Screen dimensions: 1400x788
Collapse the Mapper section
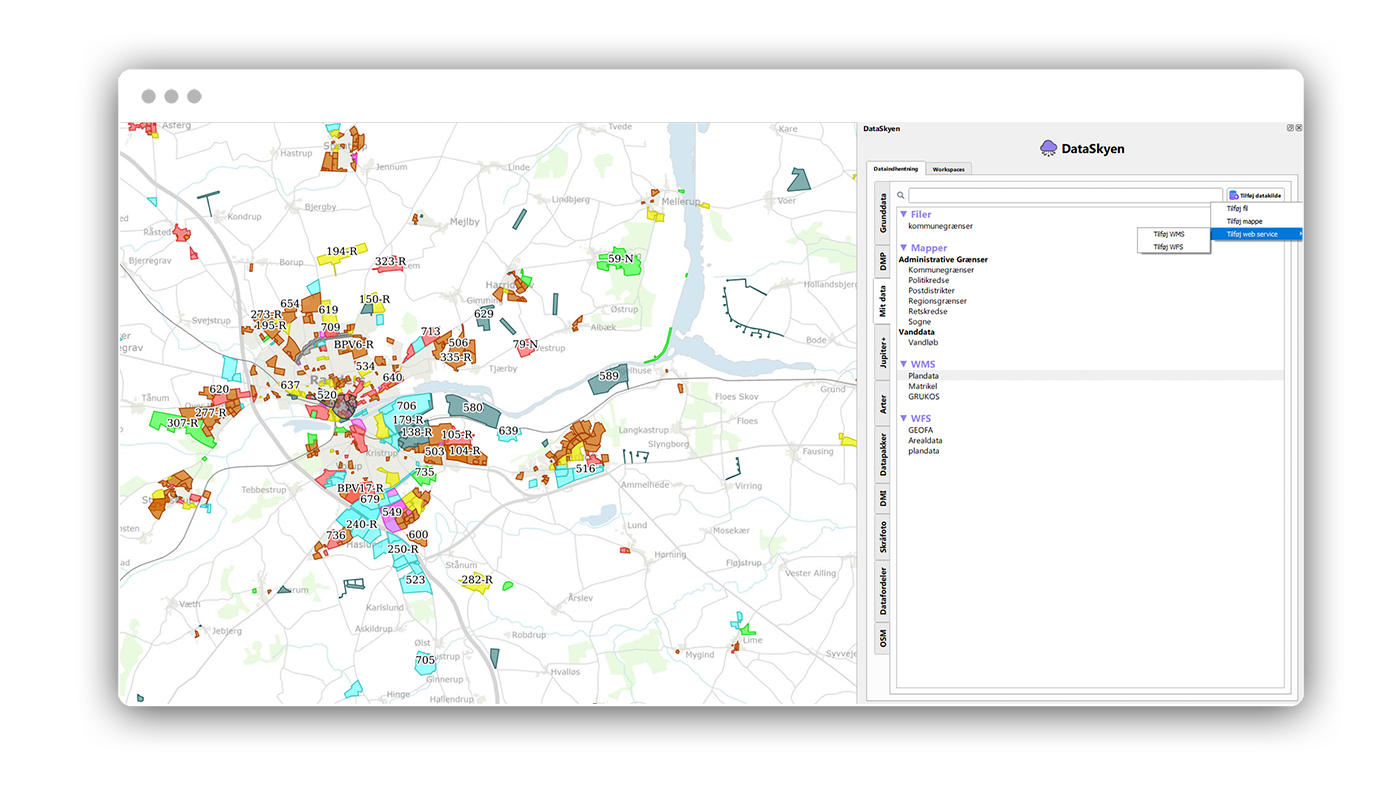[x=903, y=248]
